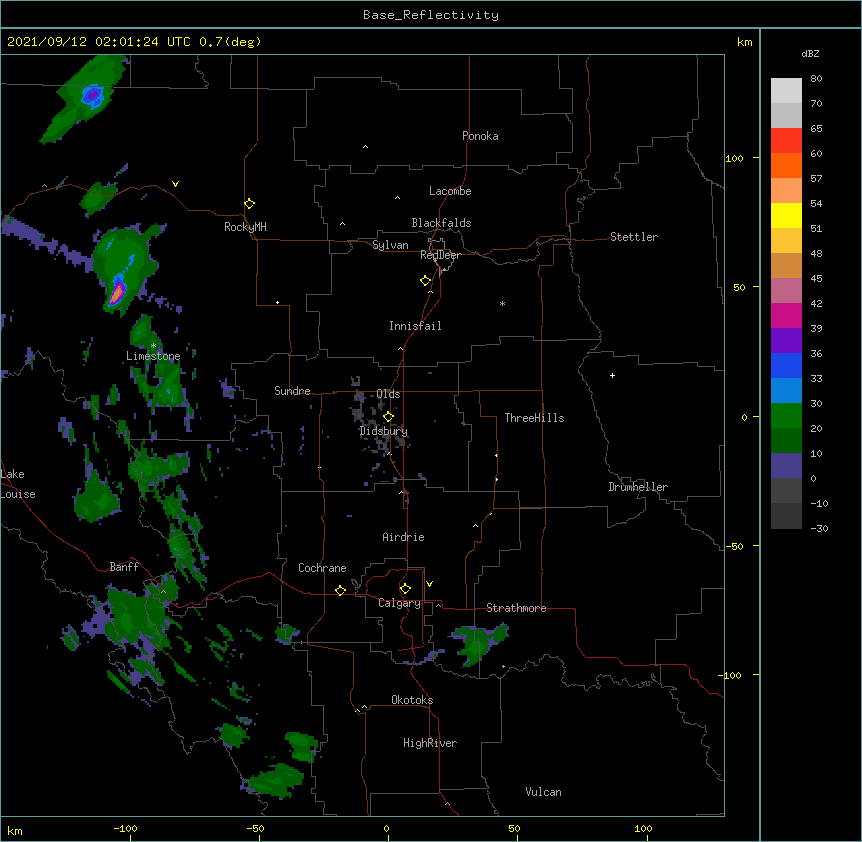Select the Blackfalds label
862x842 pixels.
click(x=441, y=223)
